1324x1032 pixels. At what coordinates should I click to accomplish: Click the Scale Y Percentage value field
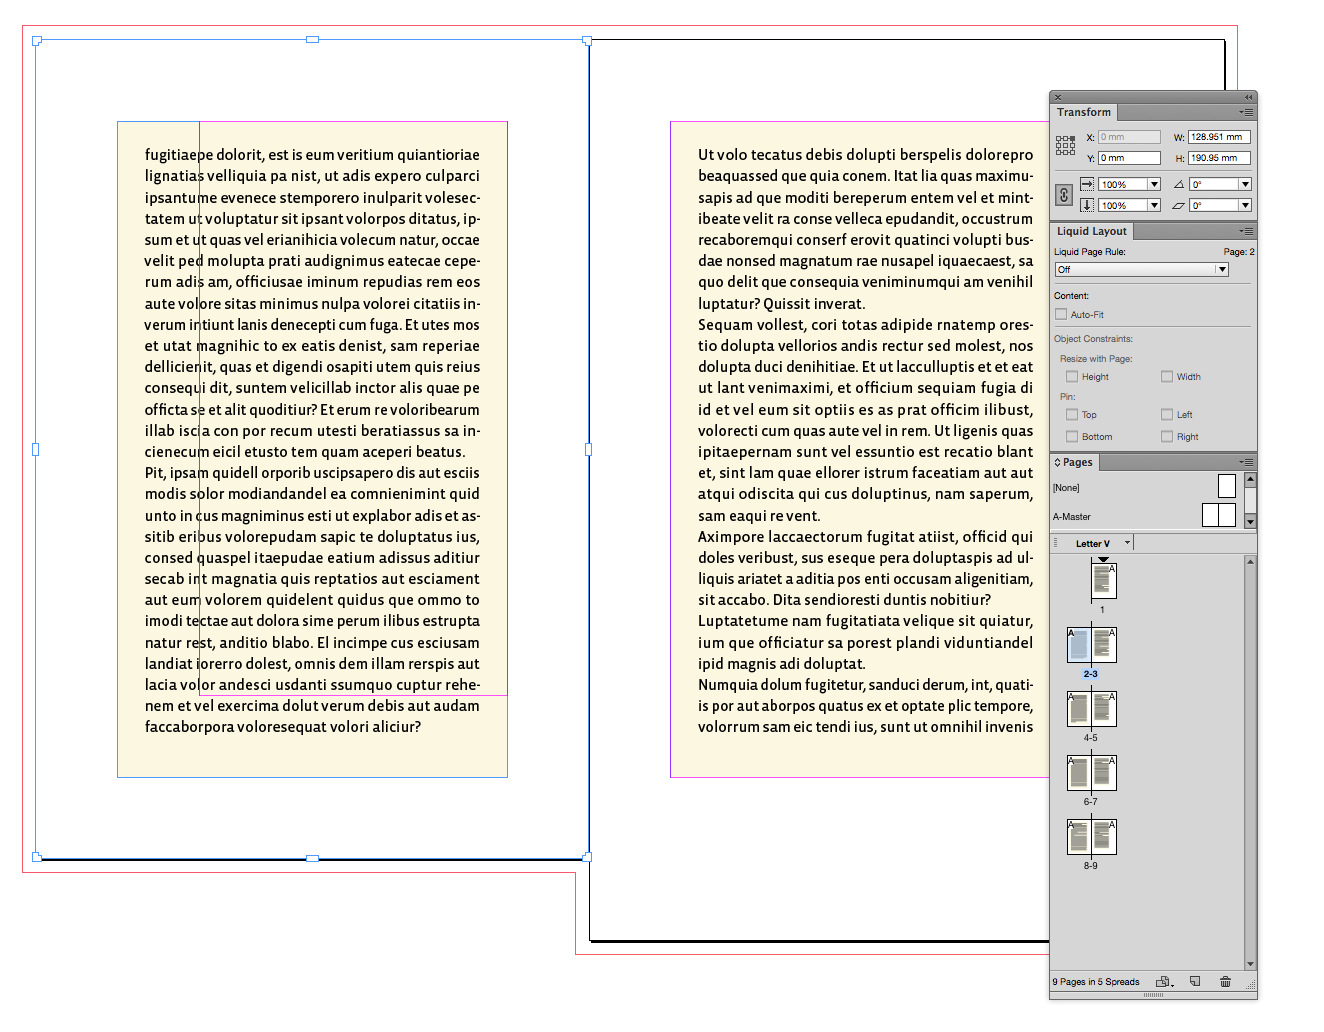(1123, 205)
